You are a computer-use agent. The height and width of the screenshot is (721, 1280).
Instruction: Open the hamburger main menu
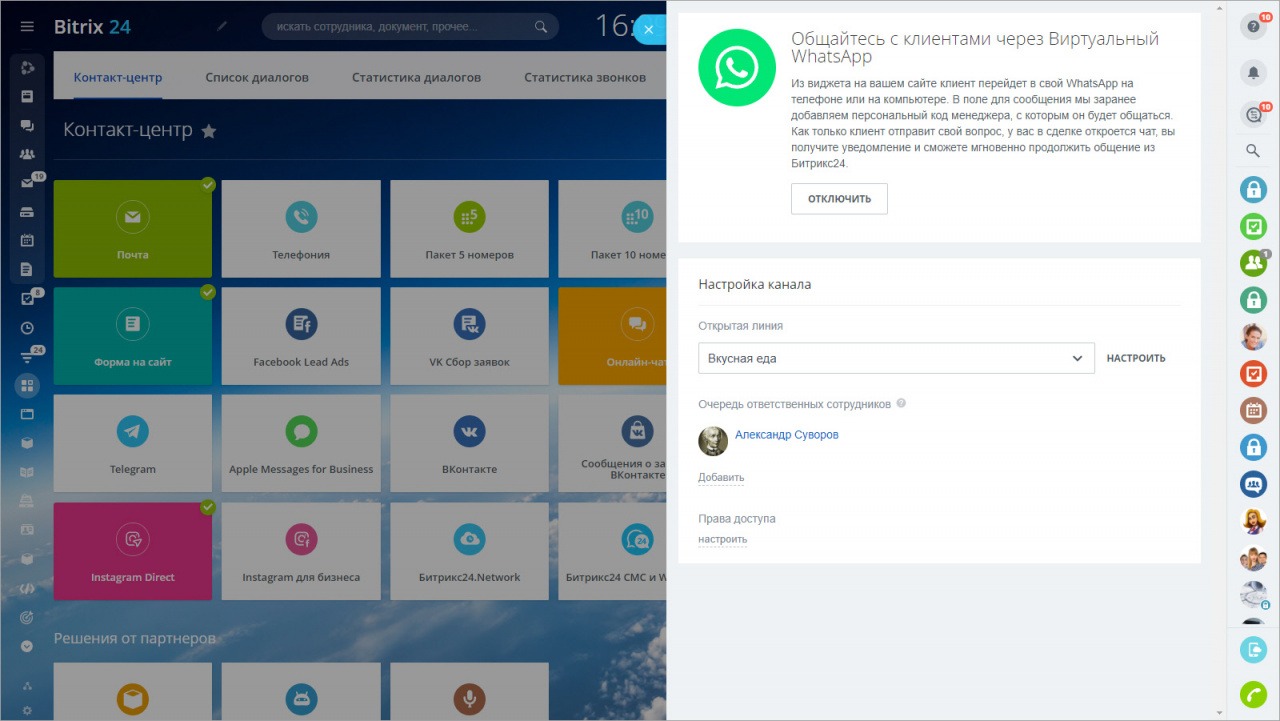27,27
